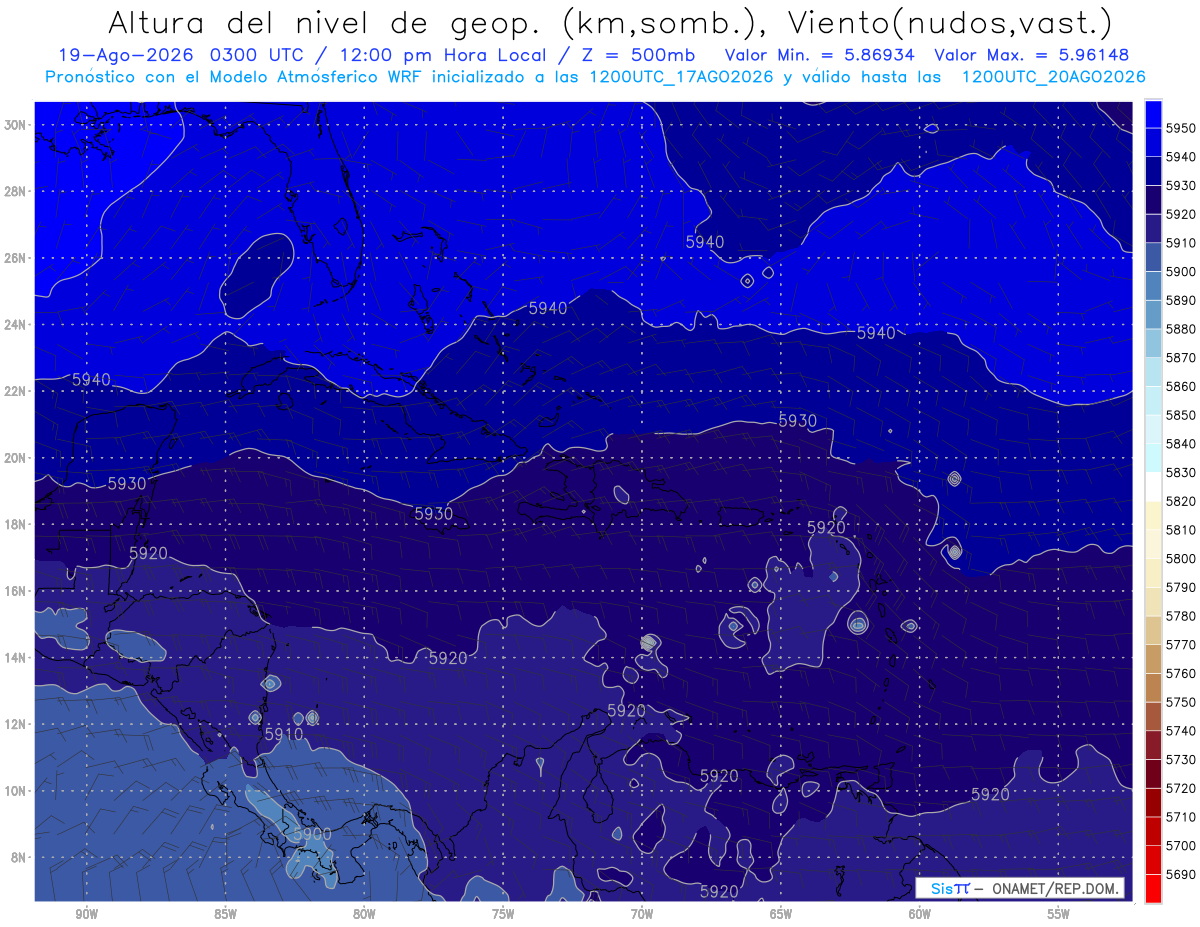Click the colorbar tick label 5720
This screenshot has height=927, width=1200.
[x=1180, y=788]
